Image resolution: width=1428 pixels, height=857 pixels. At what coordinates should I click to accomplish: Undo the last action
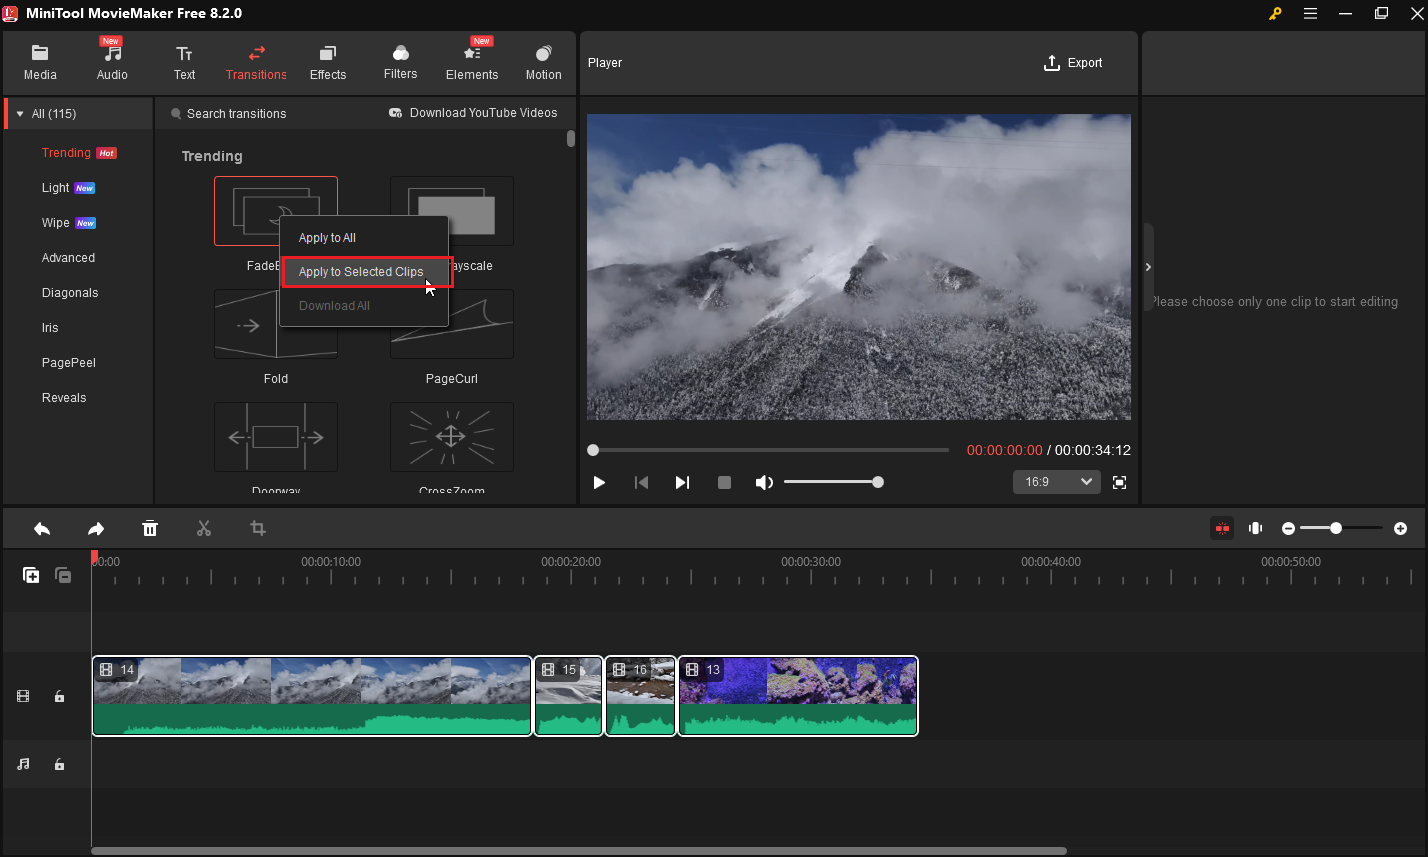(42, 528)
